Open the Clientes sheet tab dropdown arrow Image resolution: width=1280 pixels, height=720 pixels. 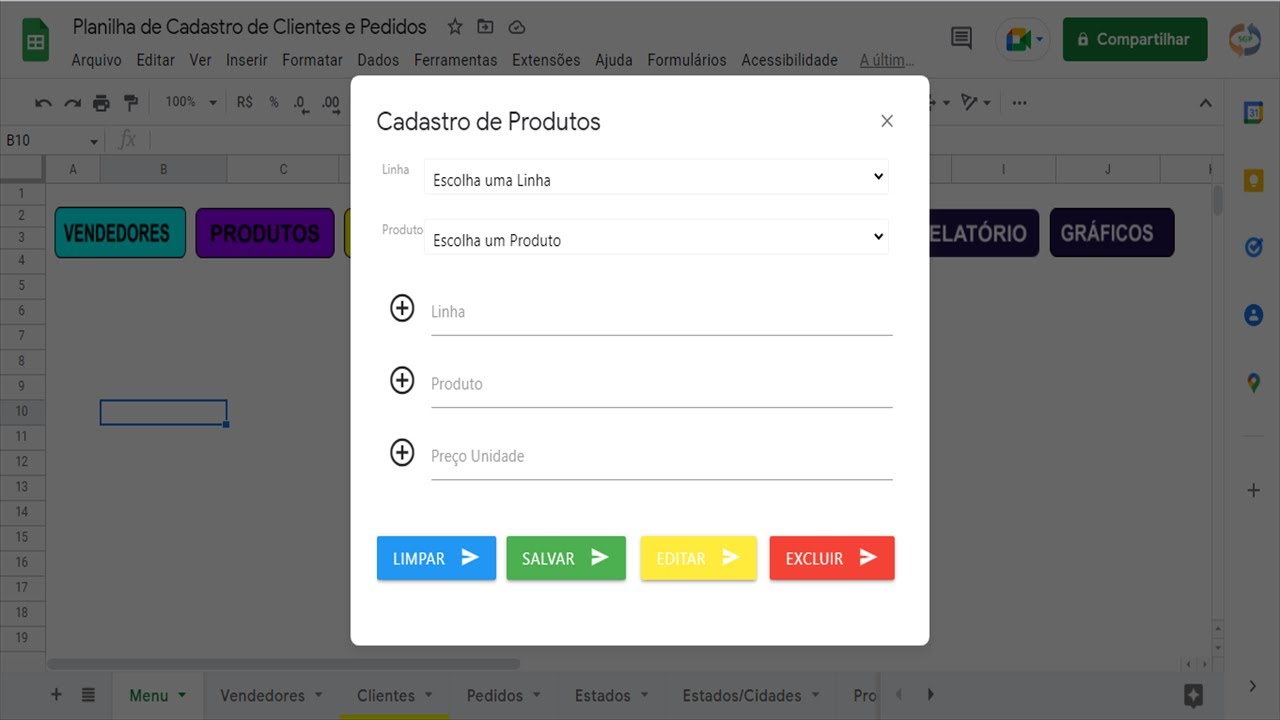click(x=428, y=695)
